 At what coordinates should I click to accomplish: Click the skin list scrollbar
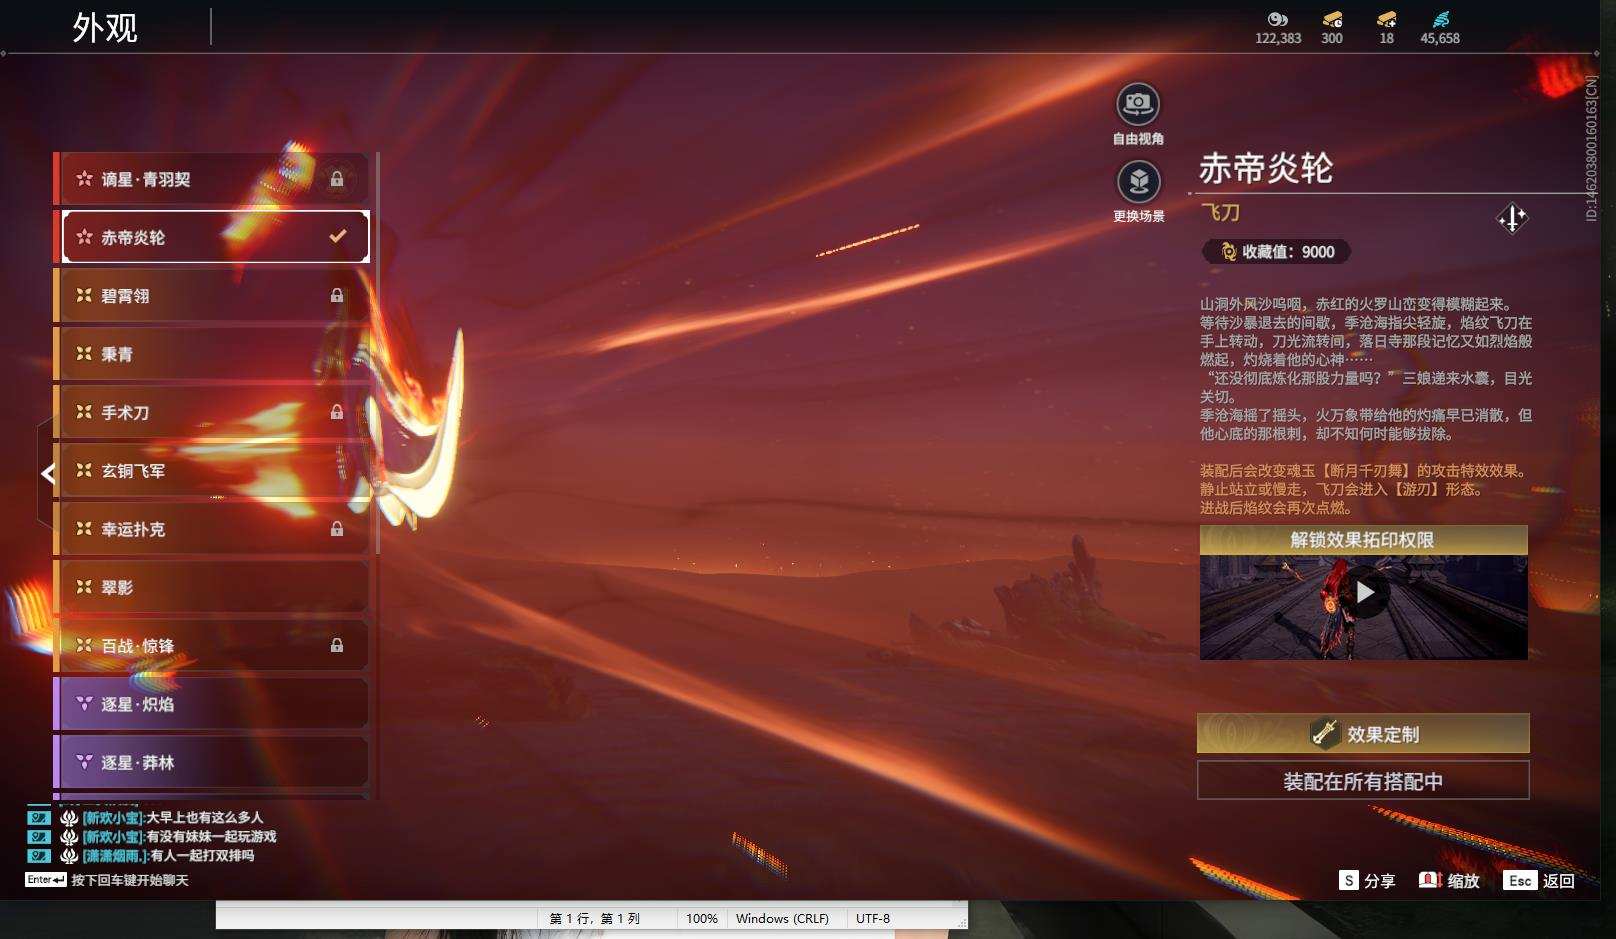(377, 353)
